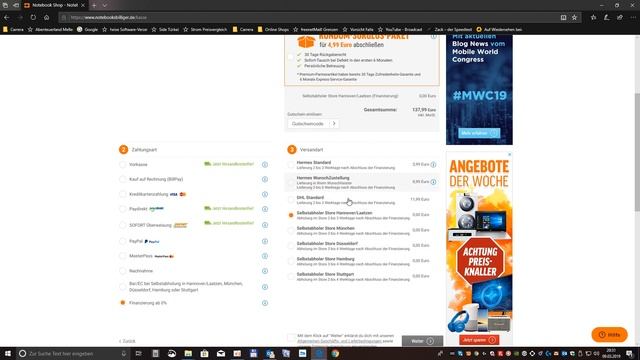640x360 pixels.
Task: Select Vorkasse payment method
Action: click(x=122, y=164)
